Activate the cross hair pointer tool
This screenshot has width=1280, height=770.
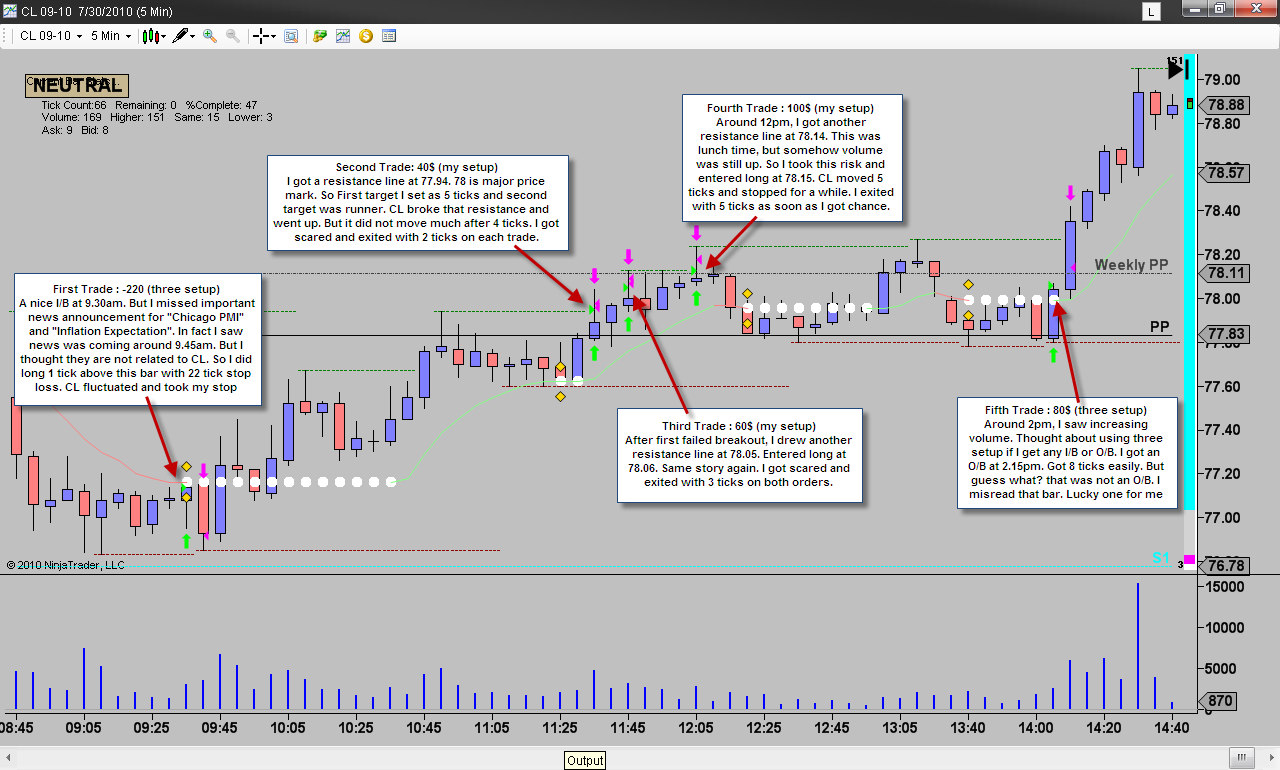[x=261, y=36]
